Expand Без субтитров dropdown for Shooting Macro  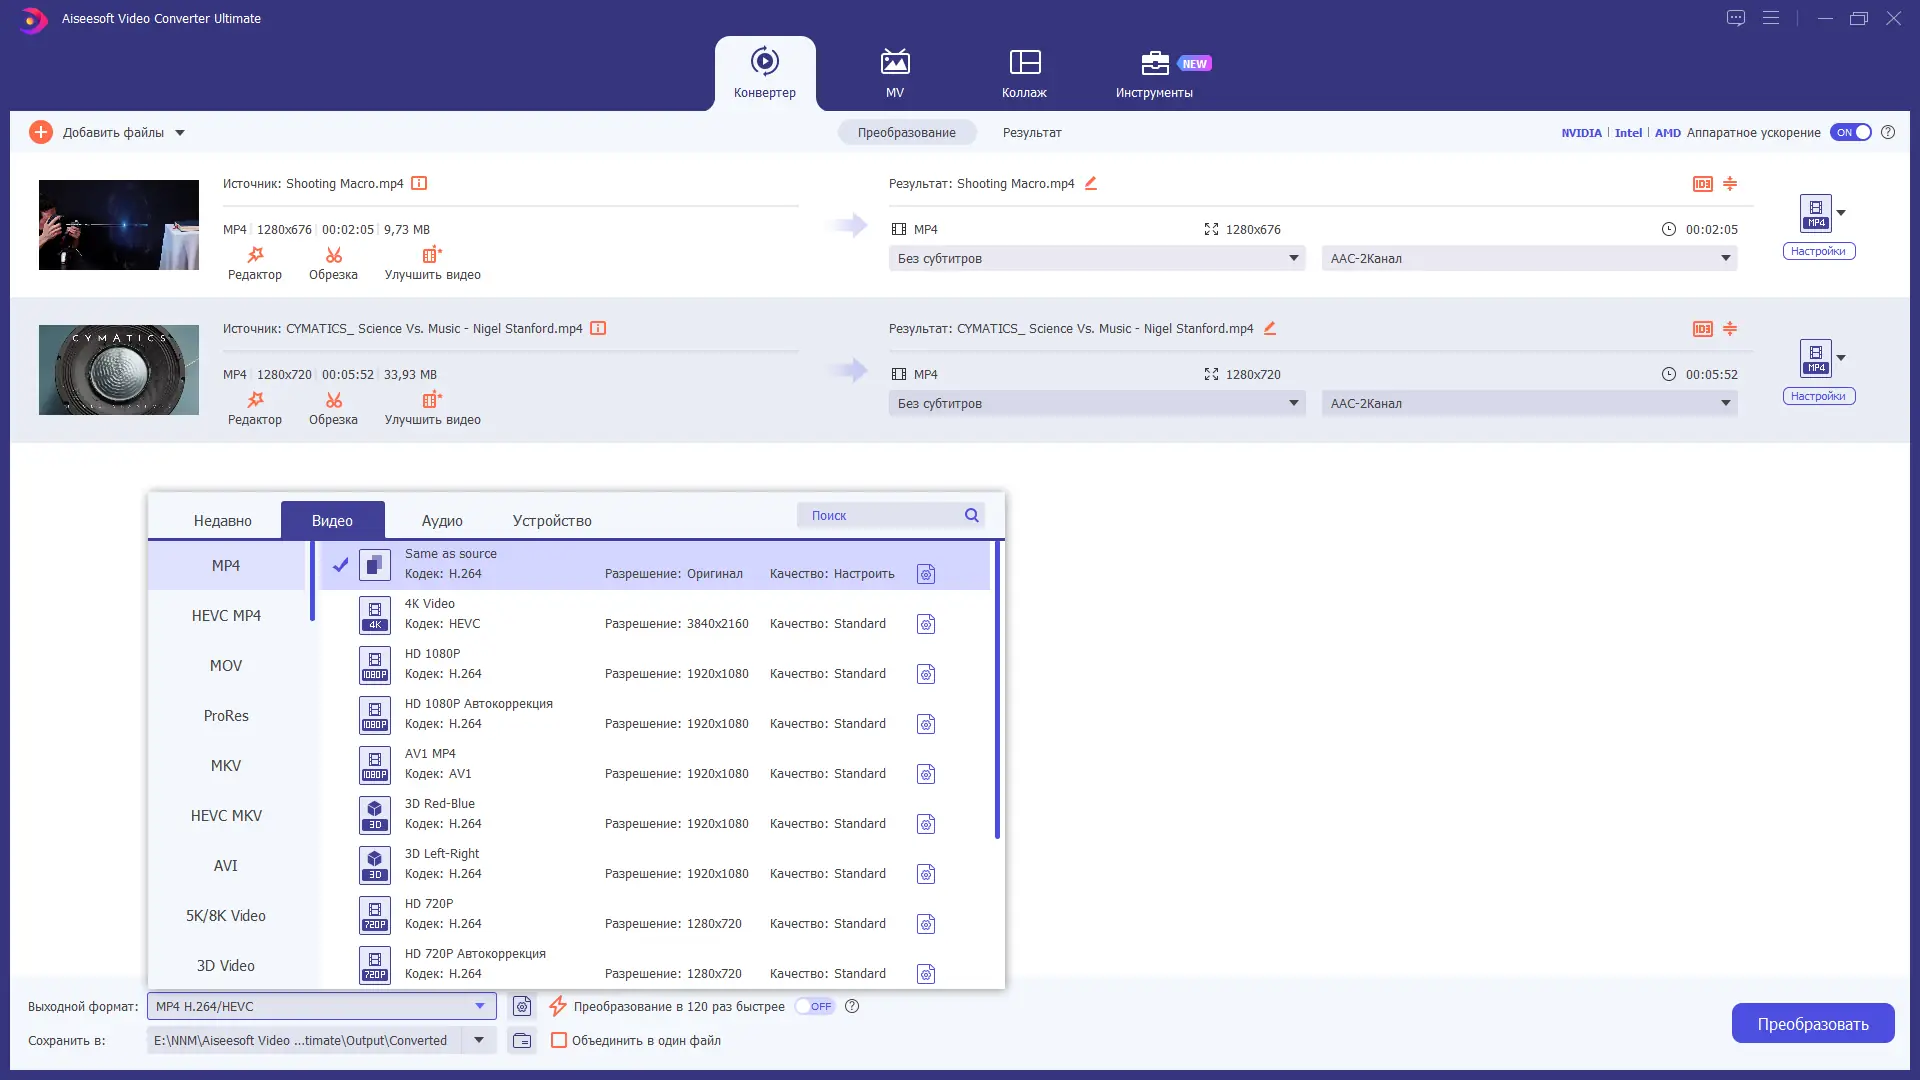pos(1097,258)
